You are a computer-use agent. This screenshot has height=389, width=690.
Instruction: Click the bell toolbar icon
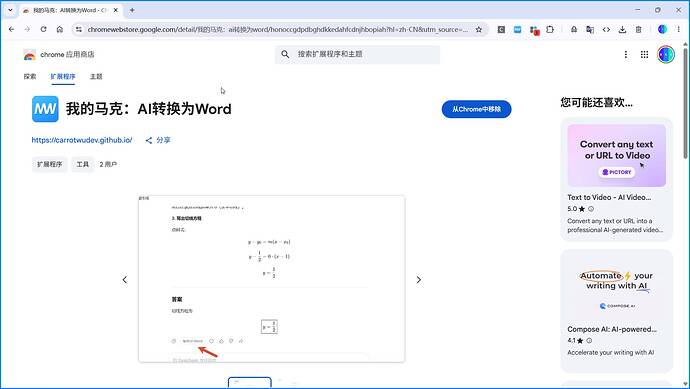(x=574, y=29)
